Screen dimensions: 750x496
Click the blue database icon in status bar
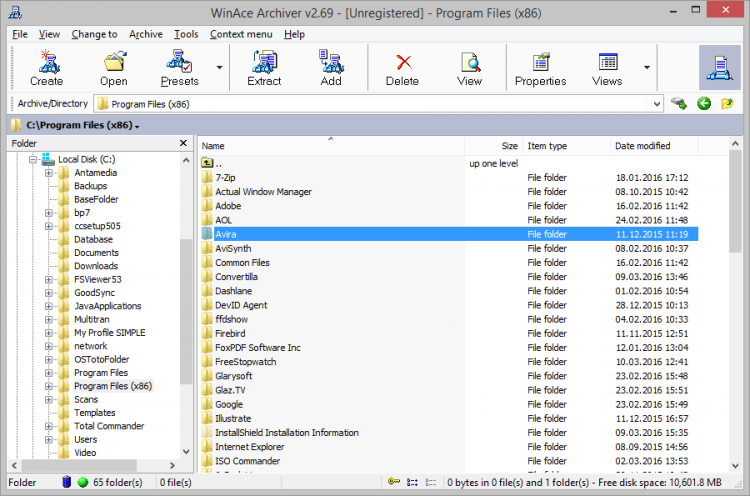click(67, 482)
